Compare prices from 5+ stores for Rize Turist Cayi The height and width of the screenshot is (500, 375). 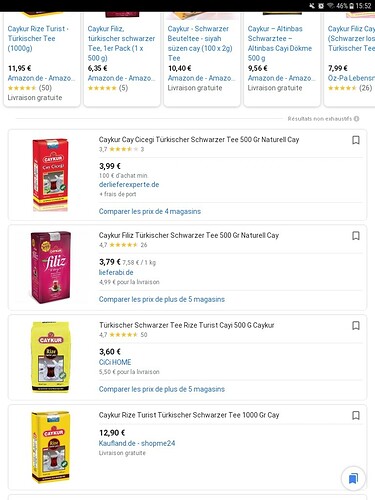[162, 389]
